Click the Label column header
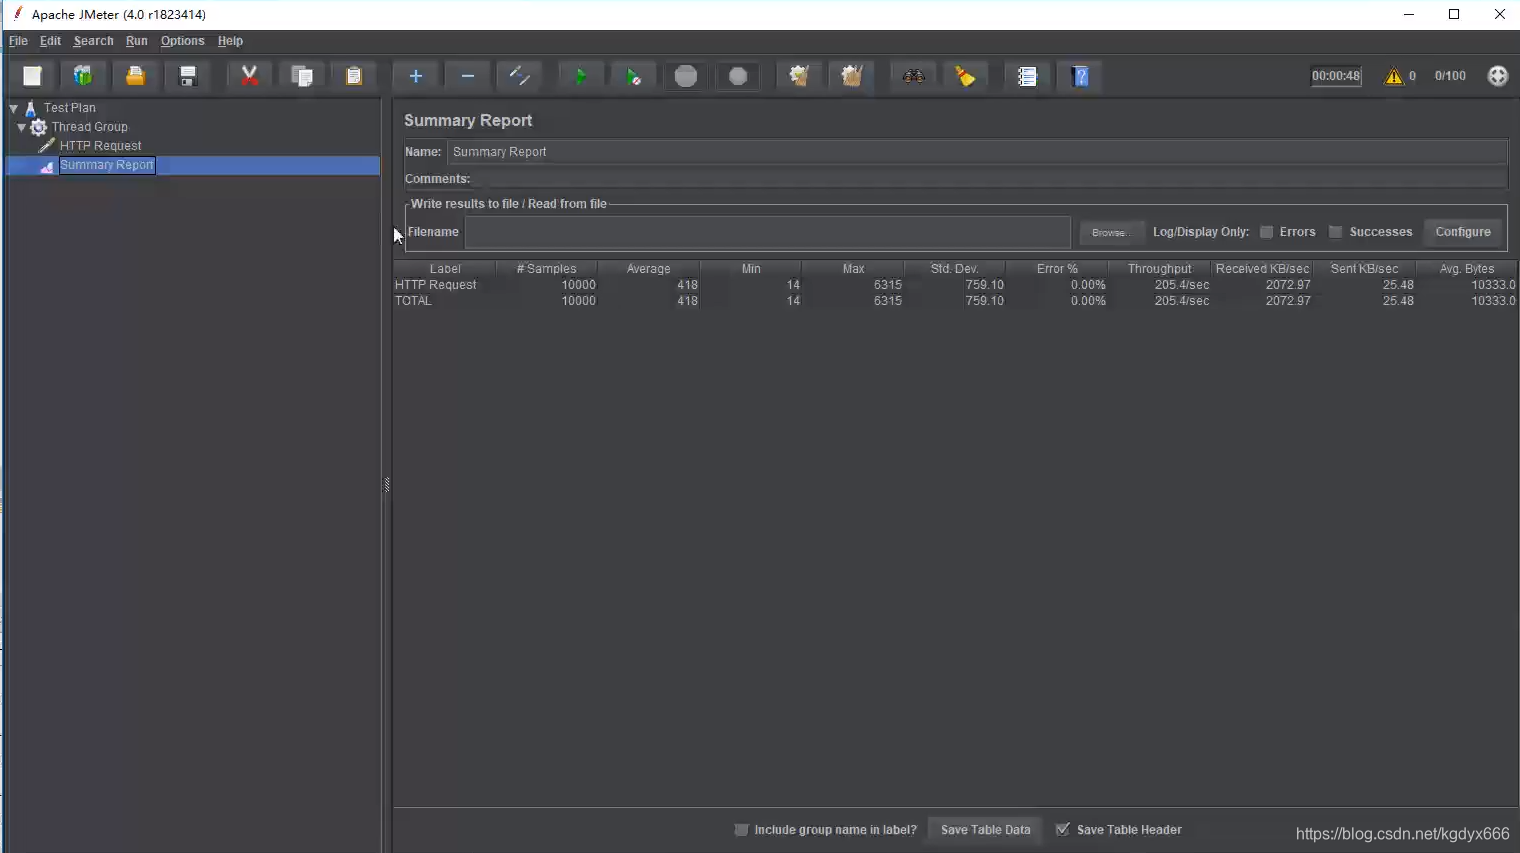The image size is (1520, 853). pos(445,269)
